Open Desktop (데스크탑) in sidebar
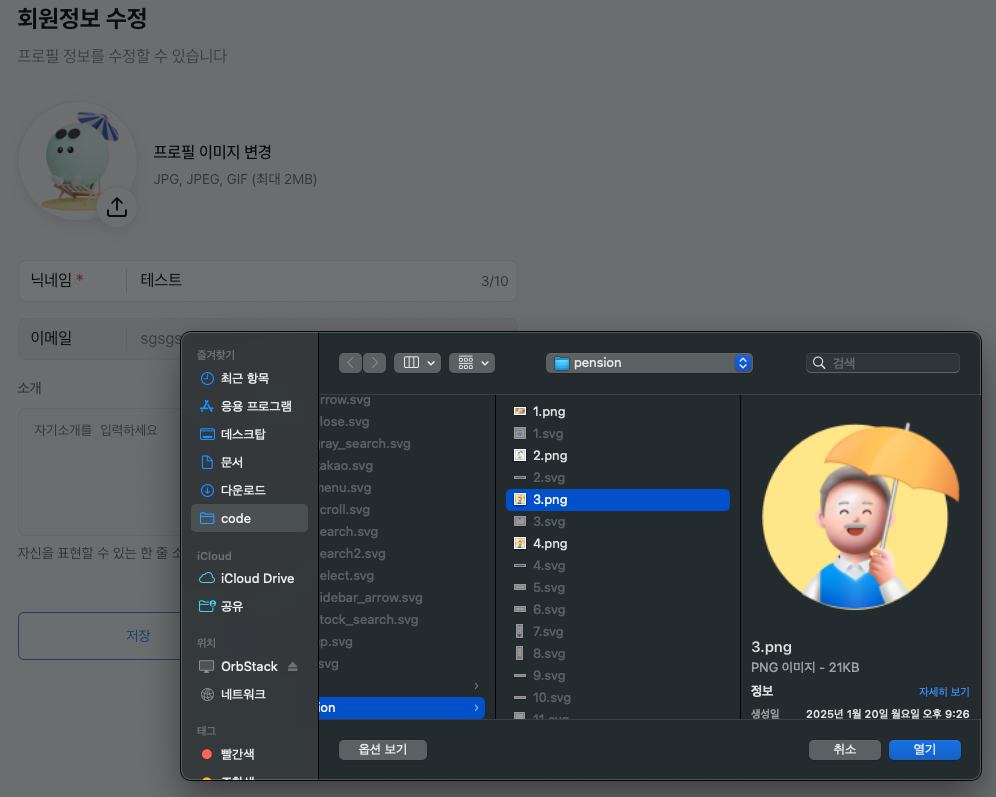Screen dimensions: 996x797 (249, 434)
